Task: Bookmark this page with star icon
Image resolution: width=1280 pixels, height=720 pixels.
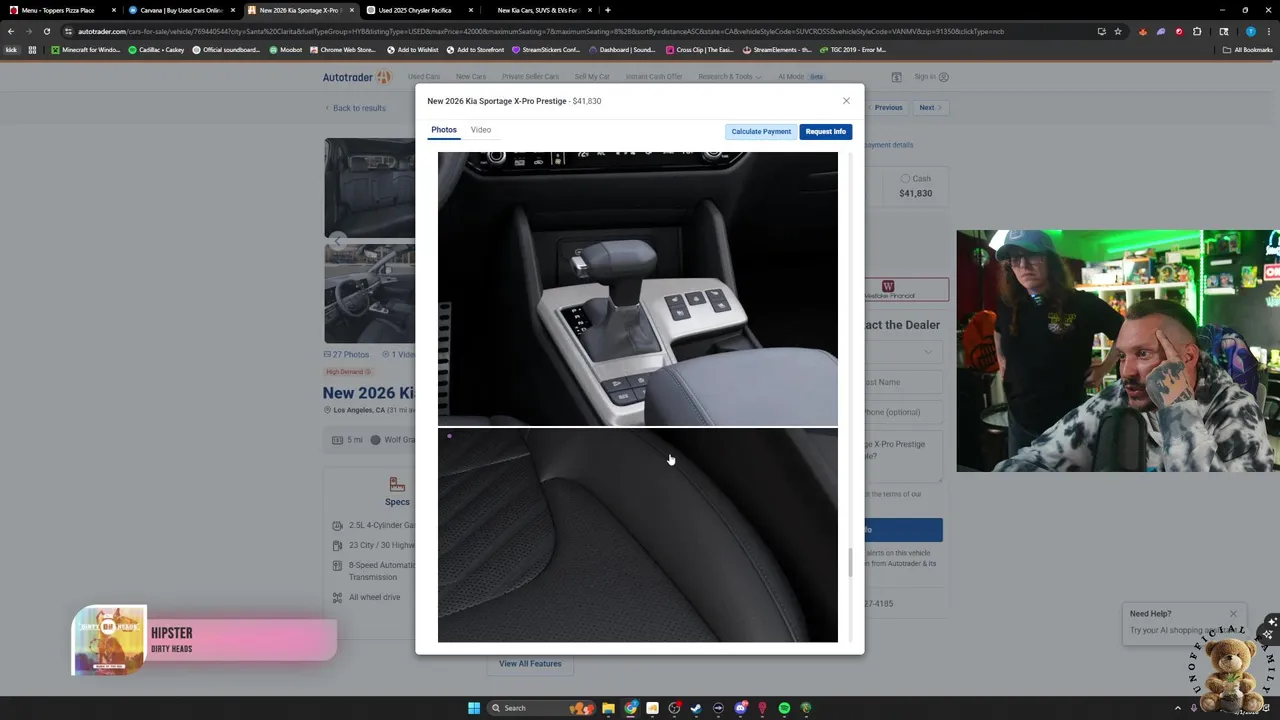Action: pos(1120,31)
